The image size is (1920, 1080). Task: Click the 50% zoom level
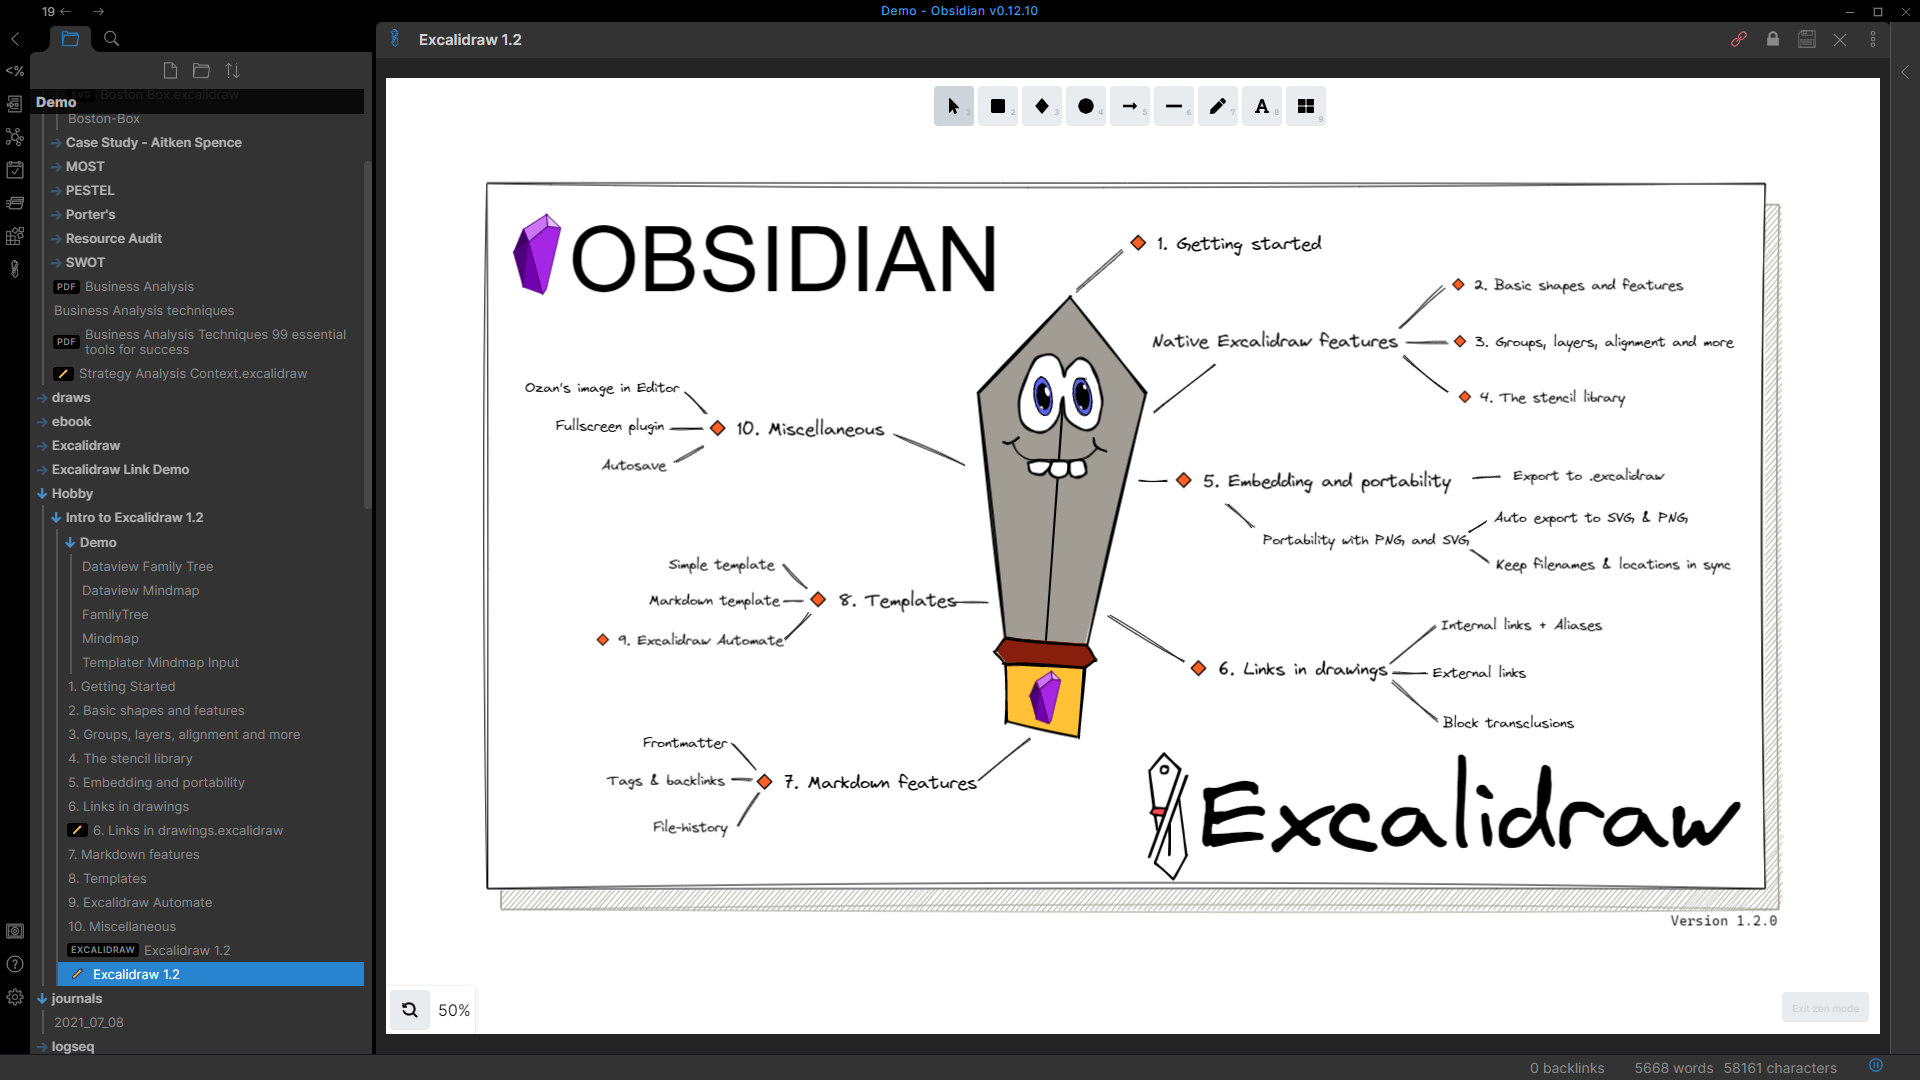(454, 1010)
